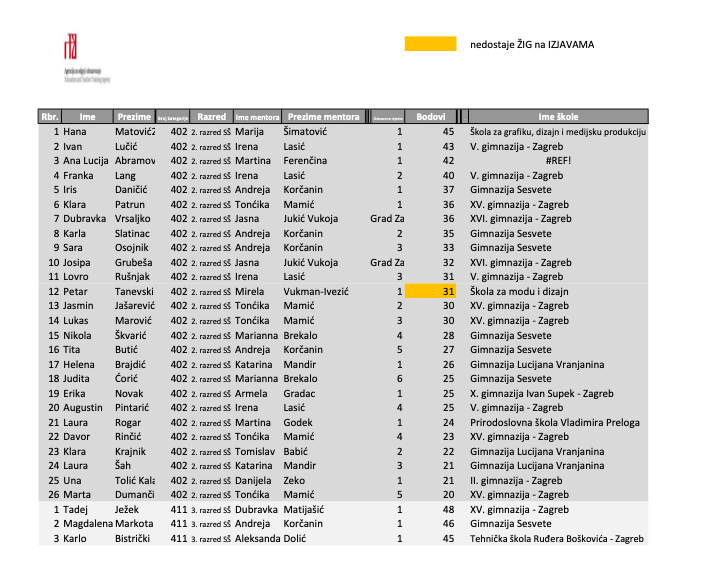
Task: Click the surname Slatinac
Action: click(x=132, y=233)
